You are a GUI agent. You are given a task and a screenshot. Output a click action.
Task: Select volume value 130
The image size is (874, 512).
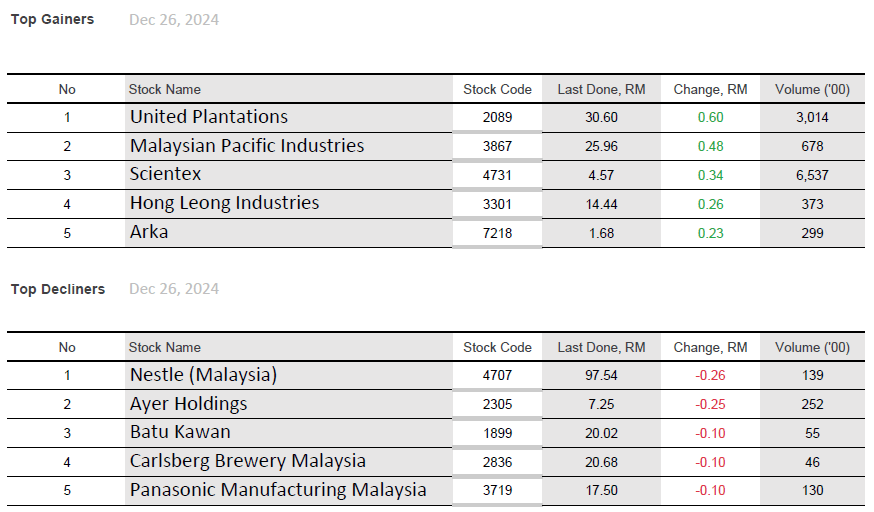point(812,491)
